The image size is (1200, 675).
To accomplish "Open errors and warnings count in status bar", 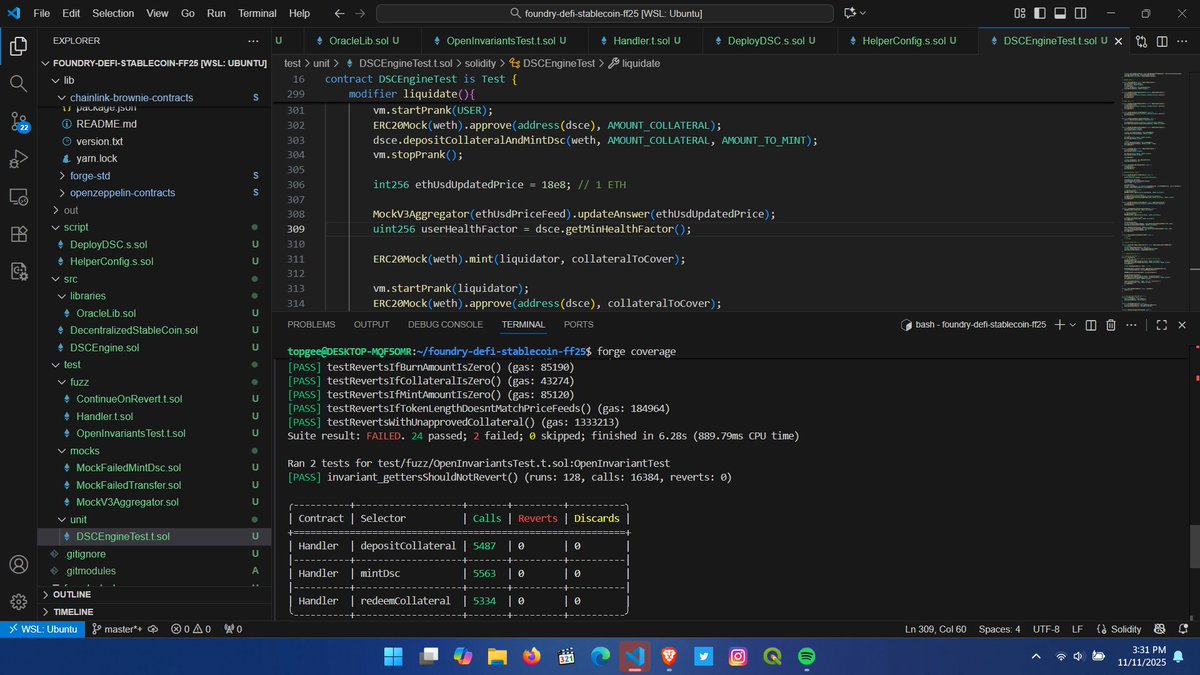I will coord(190,629).
